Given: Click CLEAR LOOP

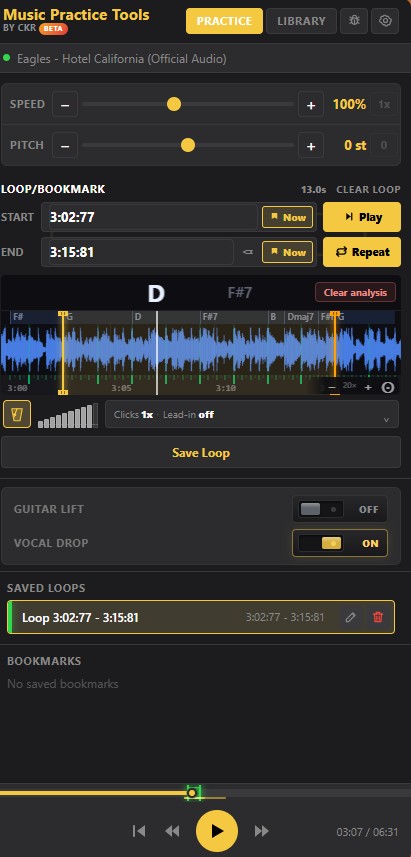Looking at the screenshot, I should (368, 190).
